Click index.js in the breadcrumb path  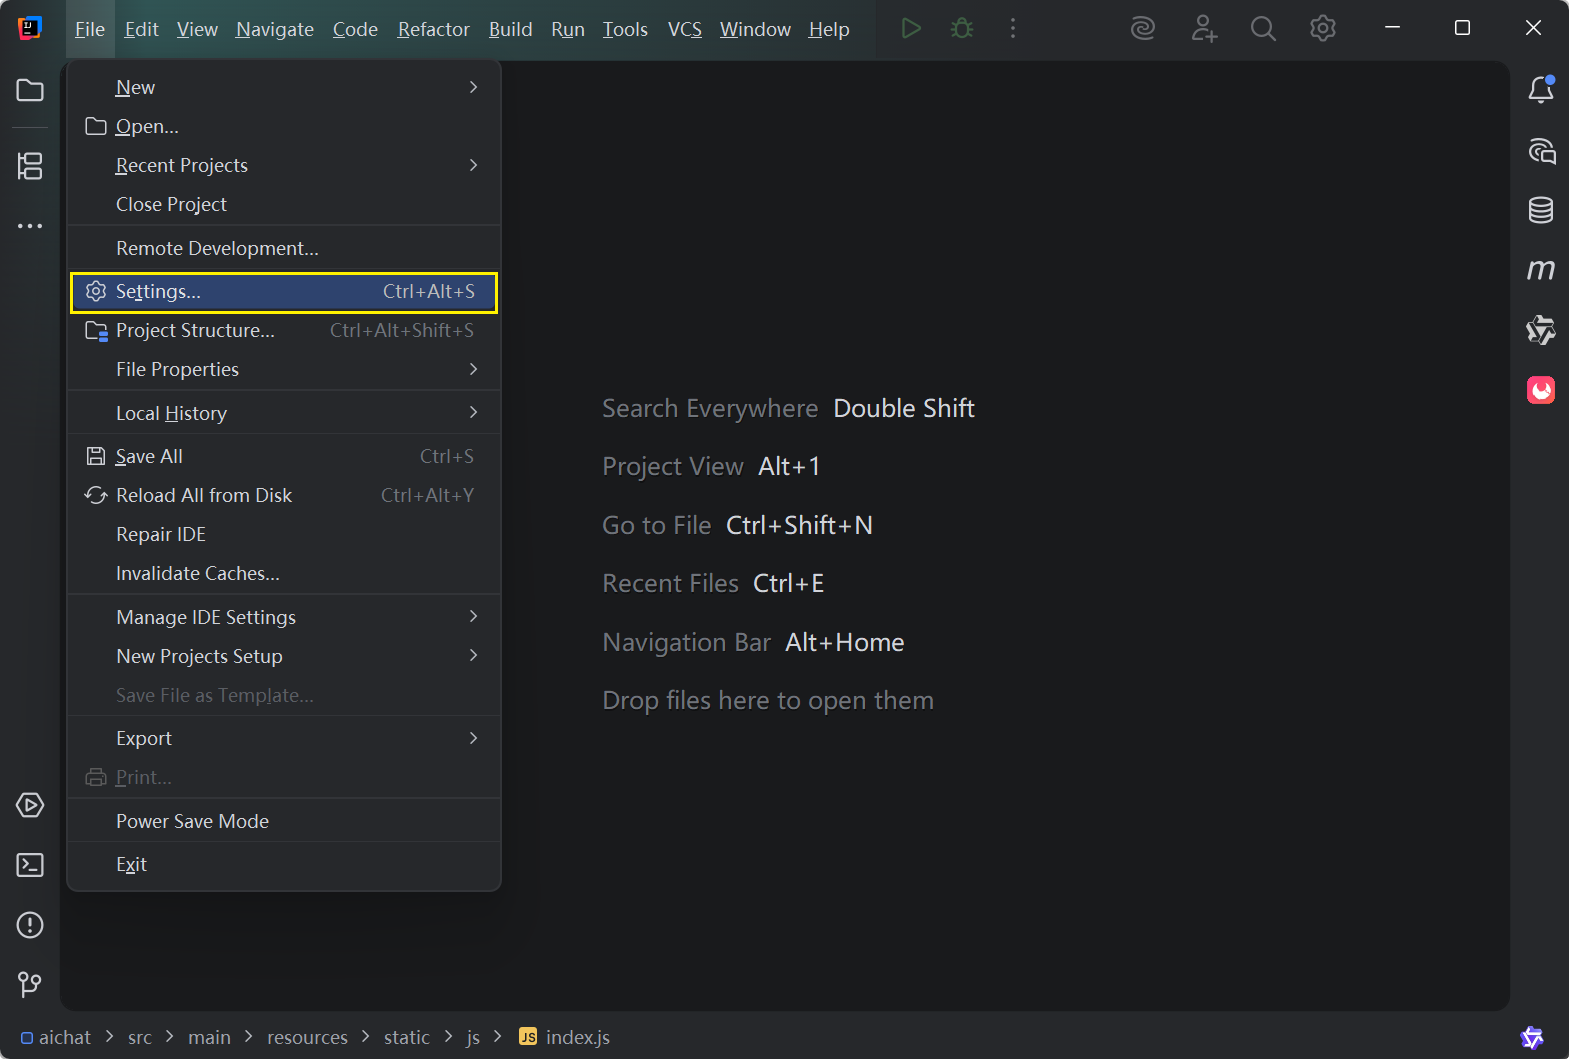tap(577, 1037)
